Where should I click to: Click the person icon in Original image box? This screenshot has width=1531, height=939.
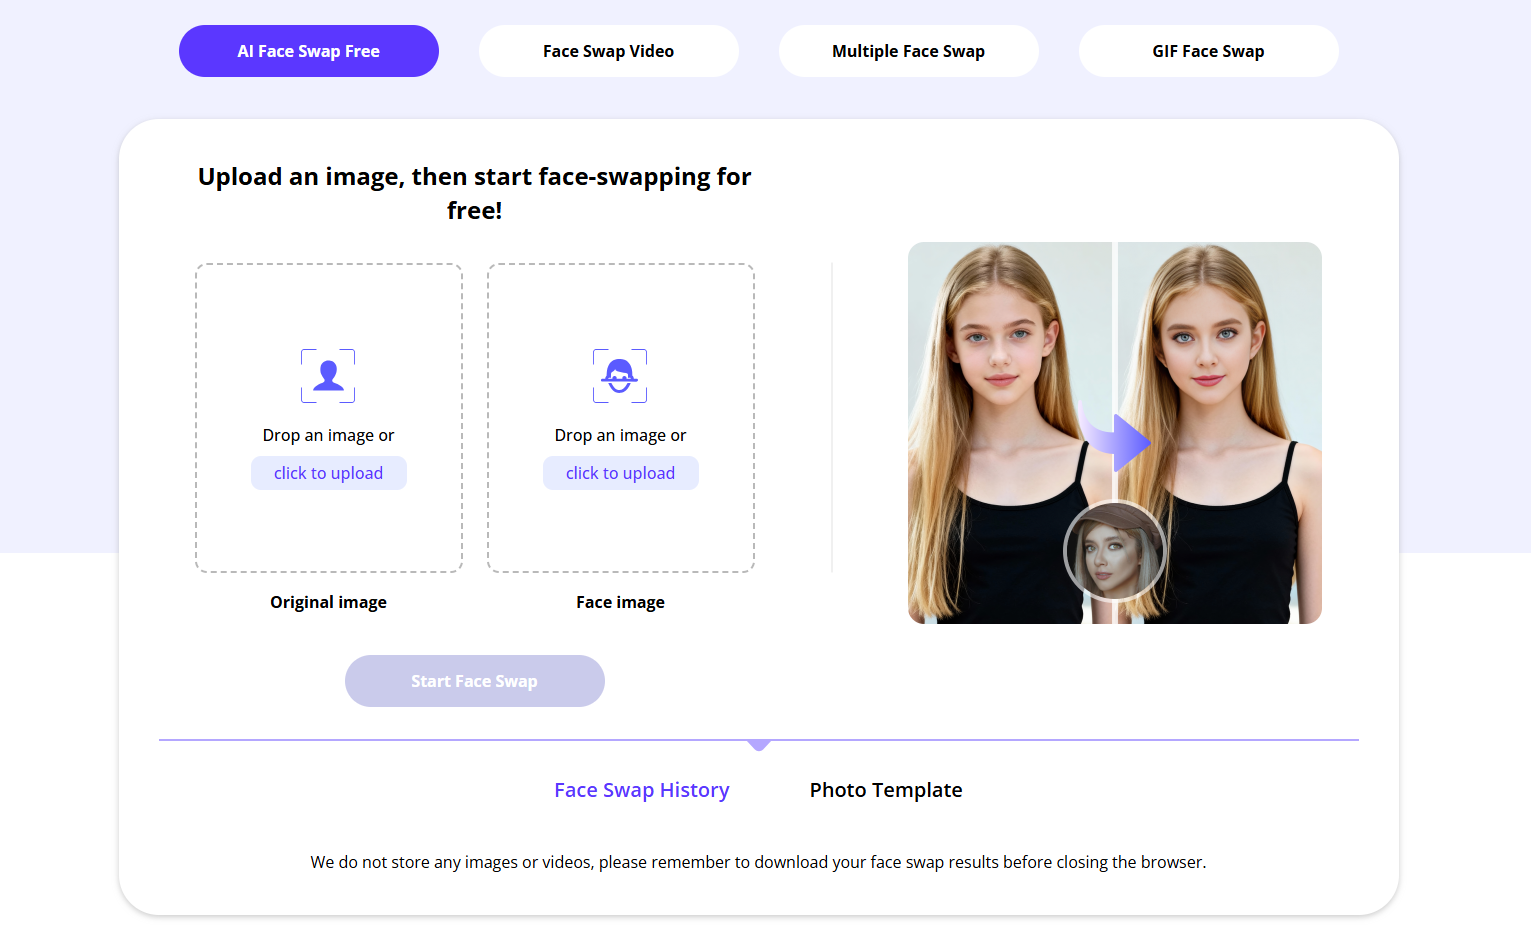coord(328,376)
